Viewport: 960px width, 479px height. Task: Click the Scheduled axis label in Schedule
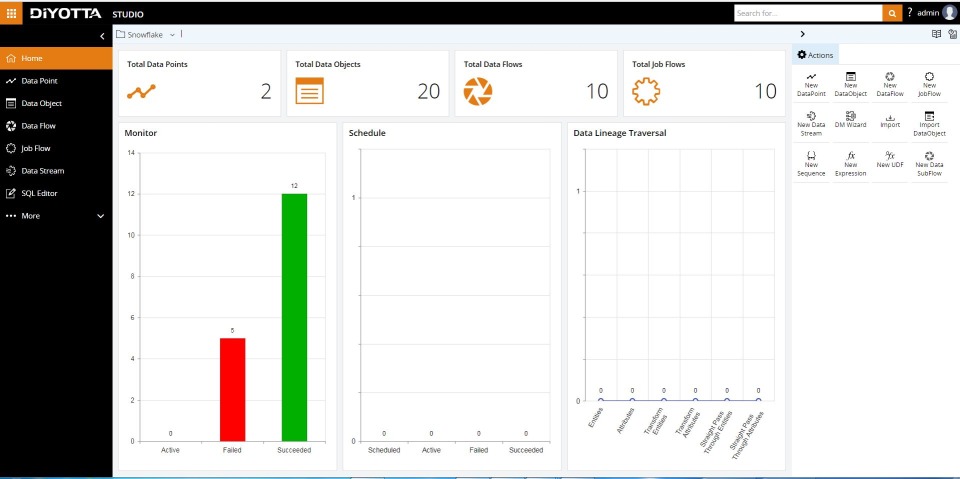[x=384, y=450]
